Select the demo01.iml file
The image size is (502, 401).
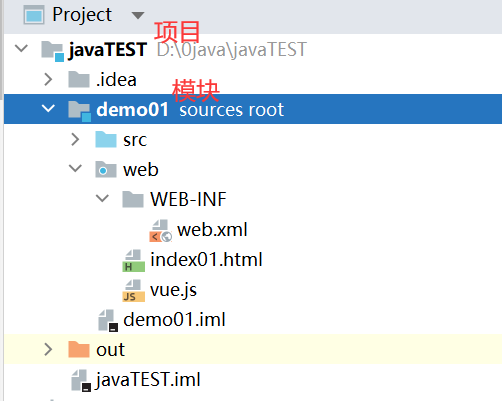point(162,320)
